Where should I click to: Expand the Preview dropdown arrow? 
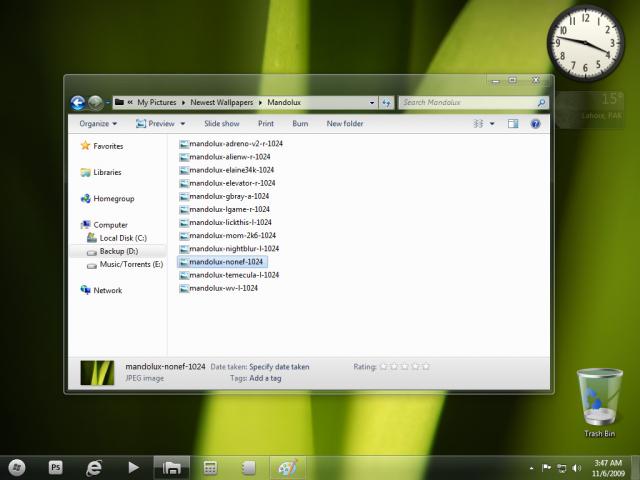[x=183, y=123]
